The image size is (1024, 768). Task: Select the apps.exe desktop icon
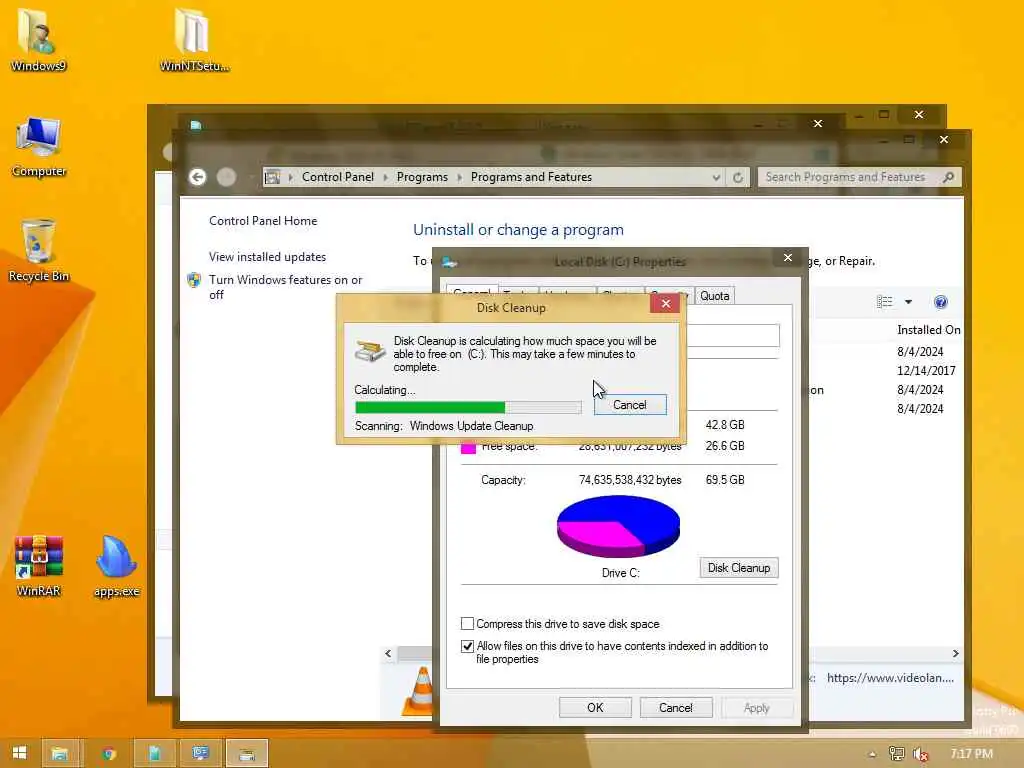tap(116, 566)
